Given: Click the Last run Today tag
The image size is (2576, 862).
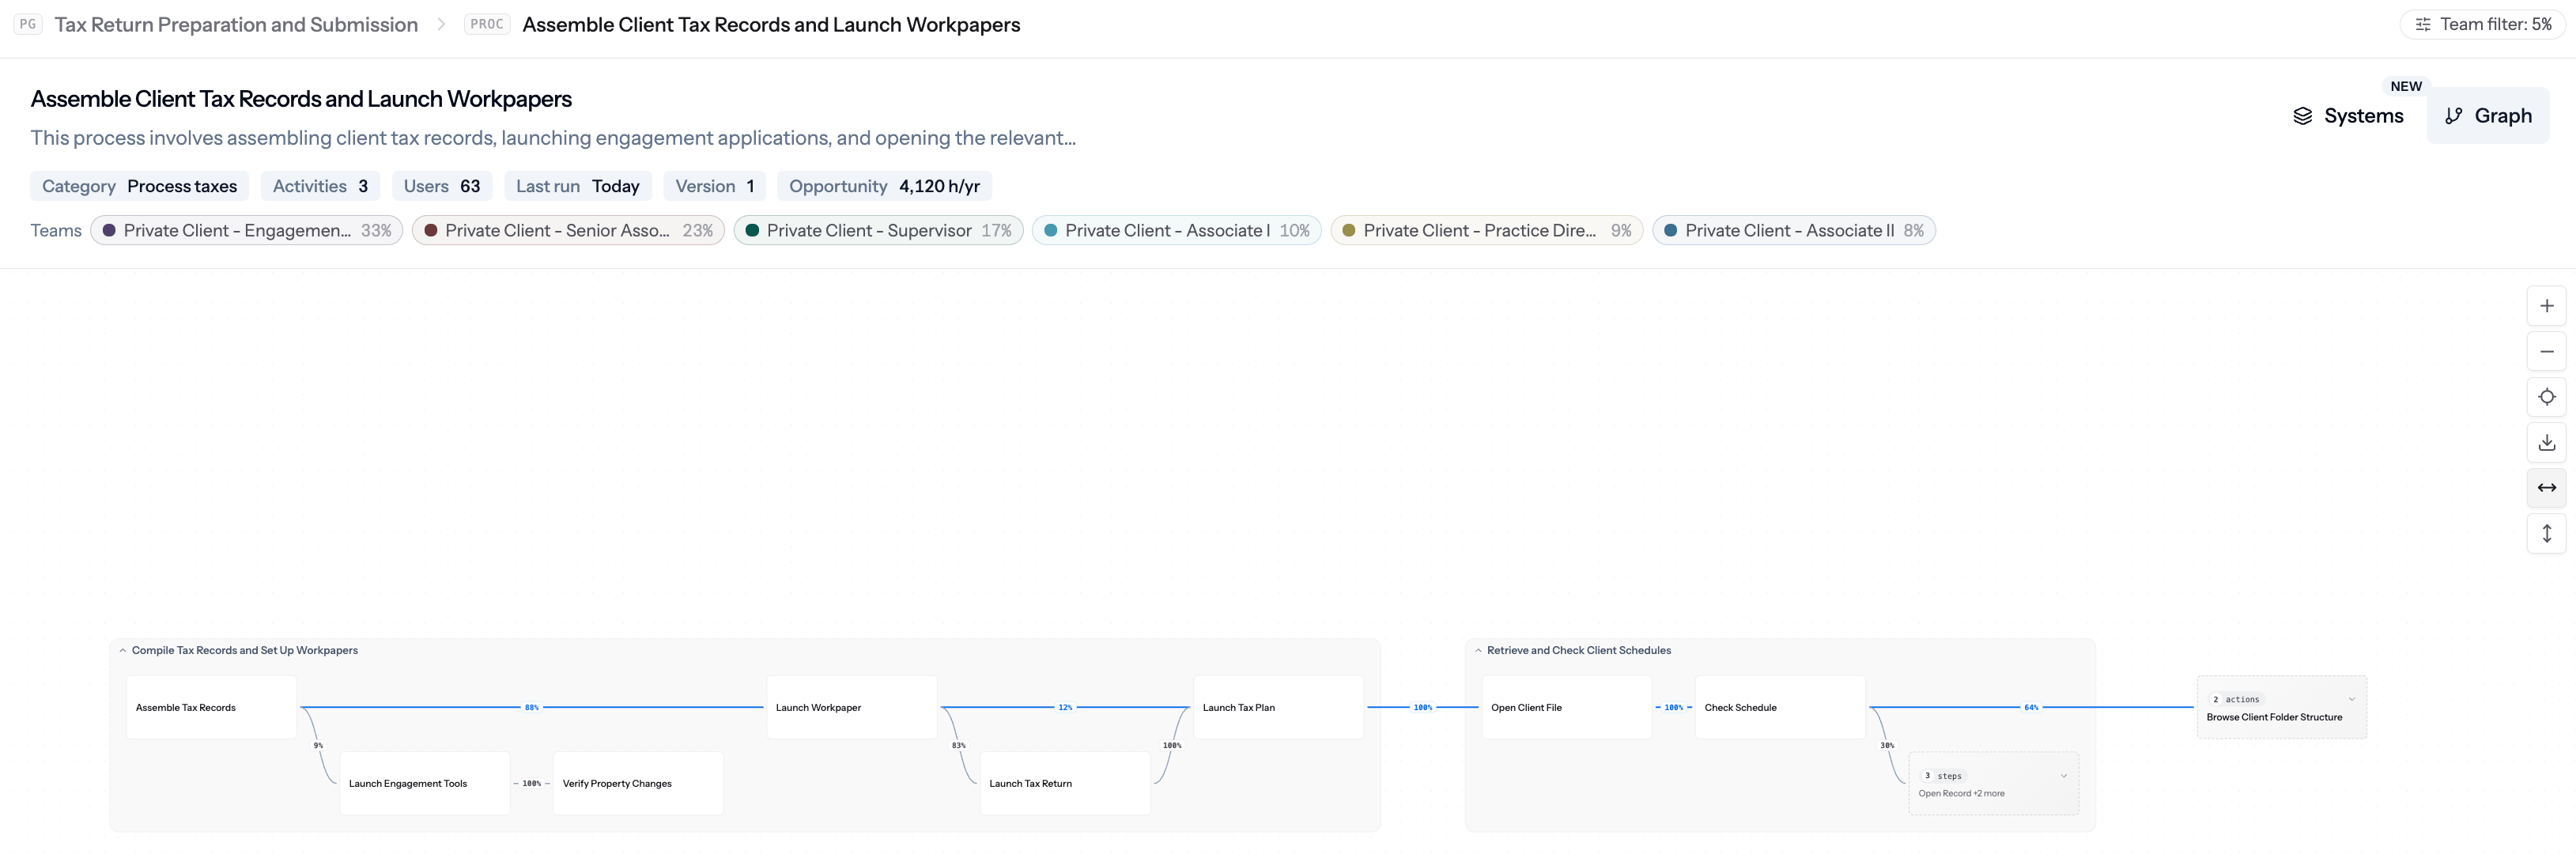Looking at the screenshot, I should 578,186.
